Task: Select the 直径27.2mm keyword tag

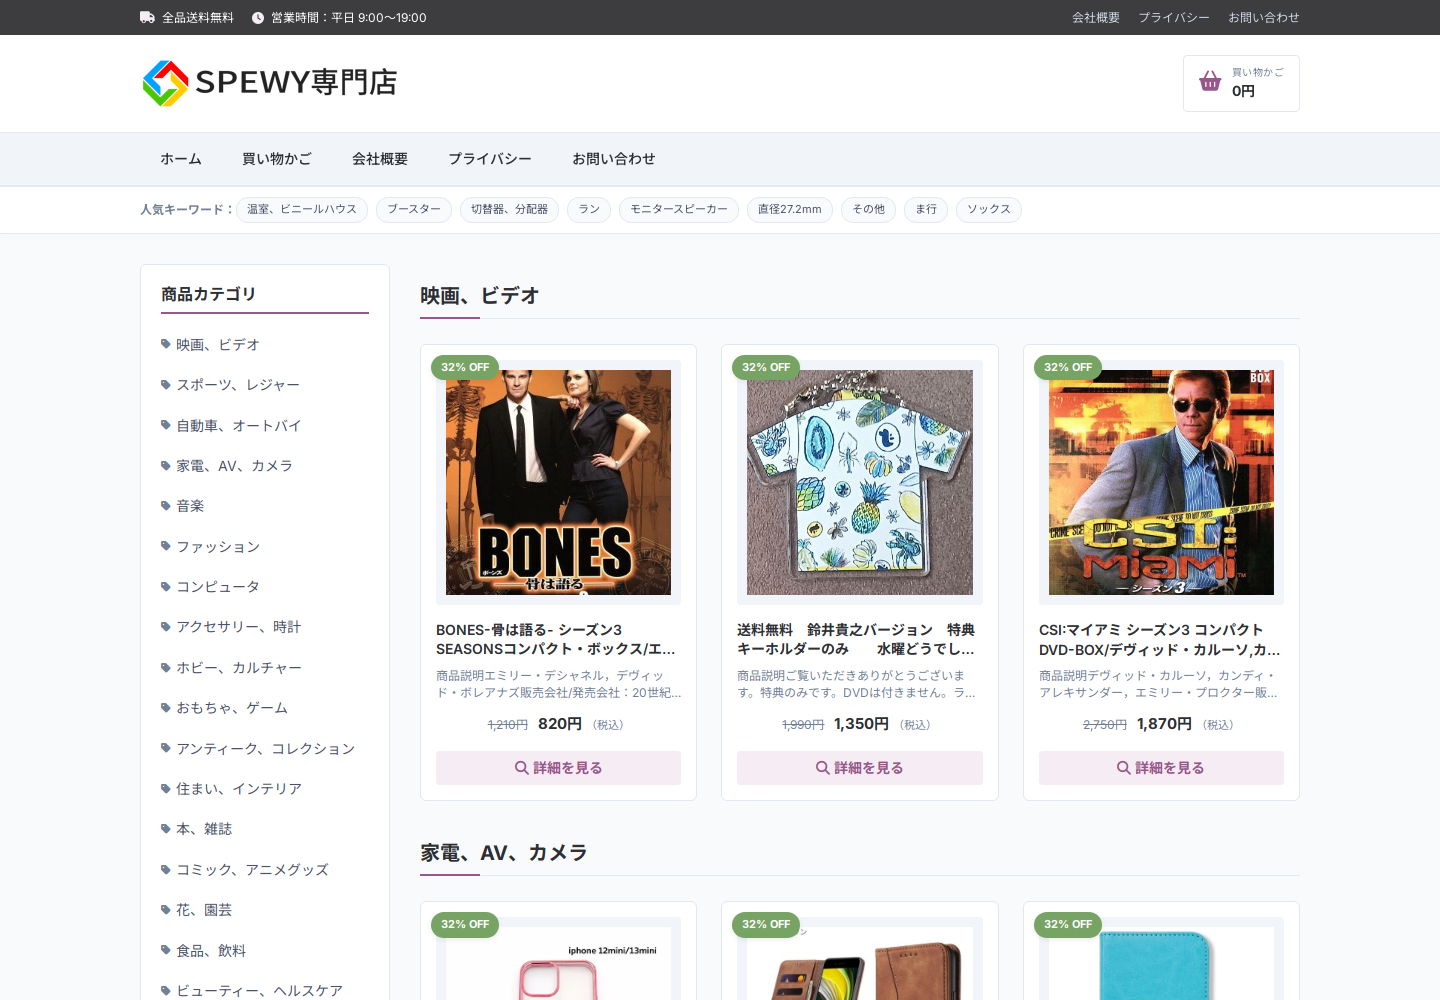Action: tap(790, 209)
